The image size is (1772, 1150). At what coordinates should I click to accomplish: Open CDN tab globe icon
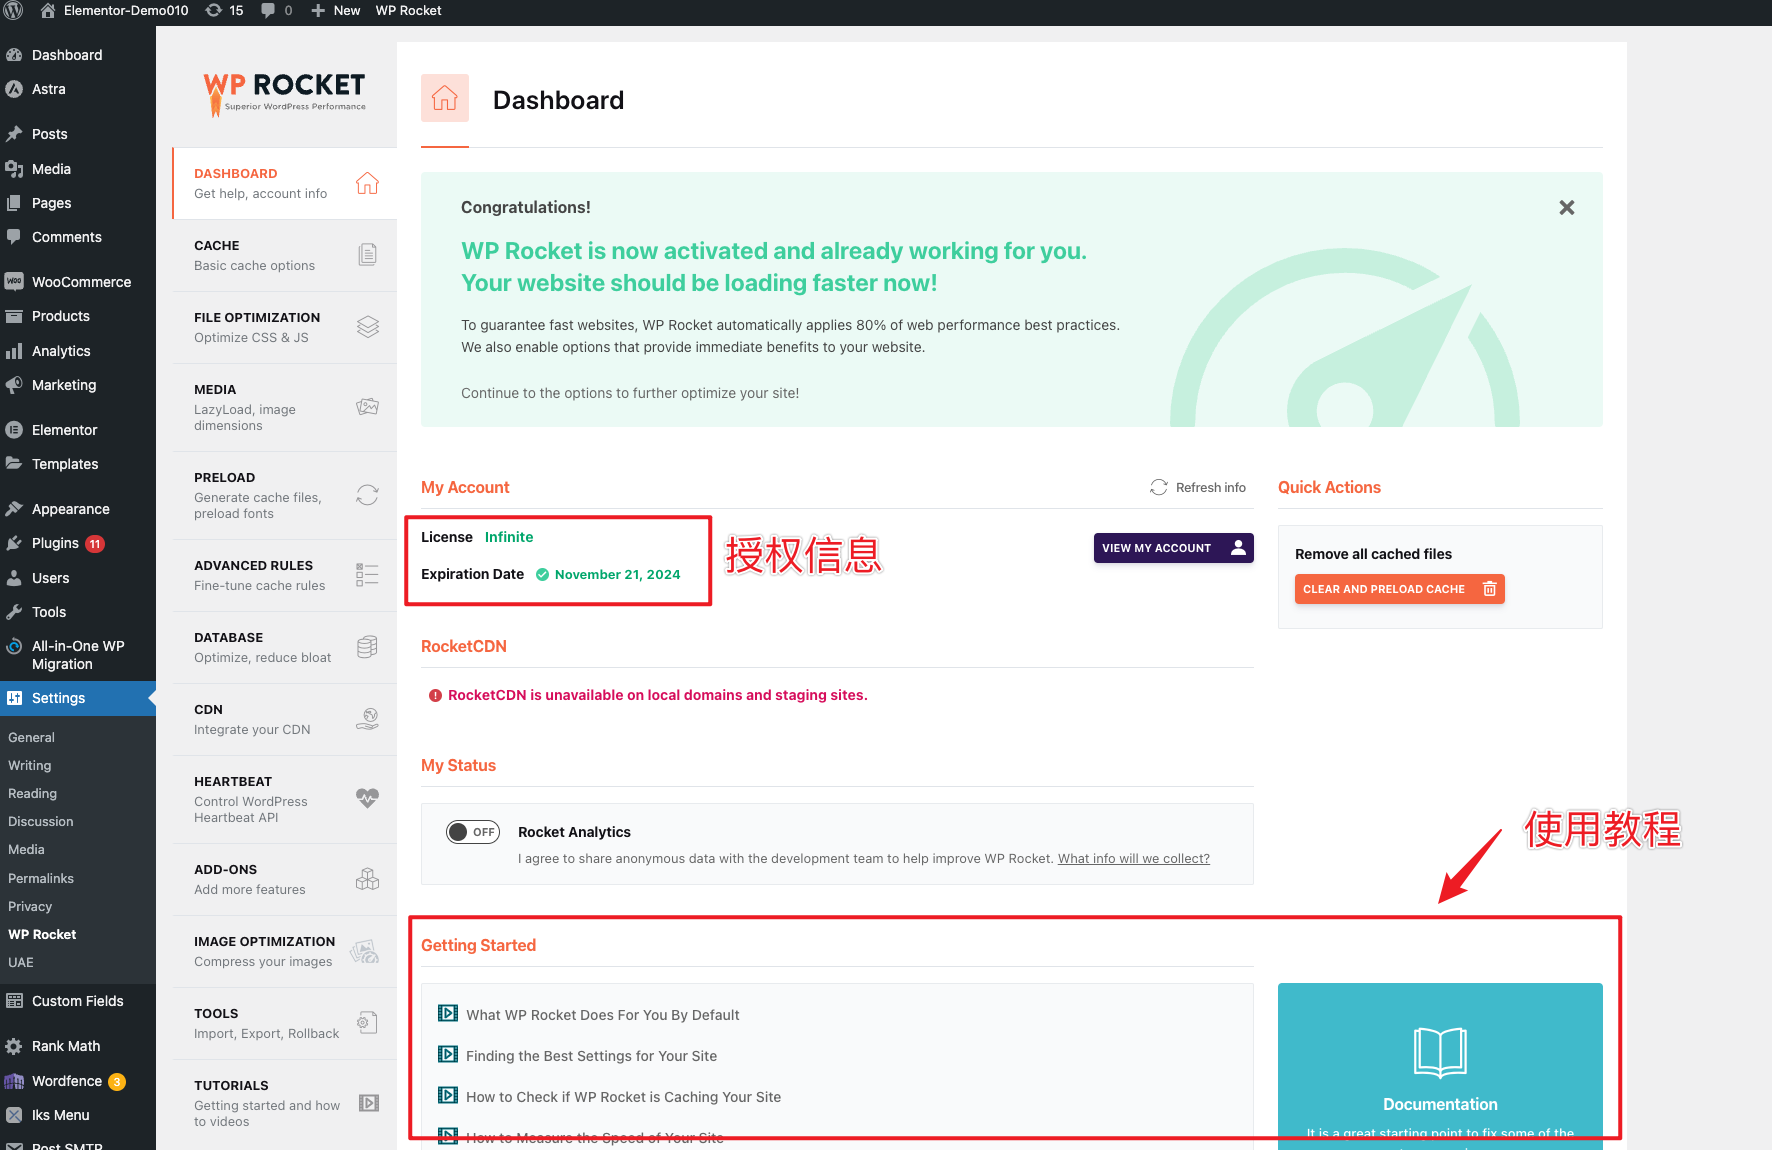pos(367,719)
